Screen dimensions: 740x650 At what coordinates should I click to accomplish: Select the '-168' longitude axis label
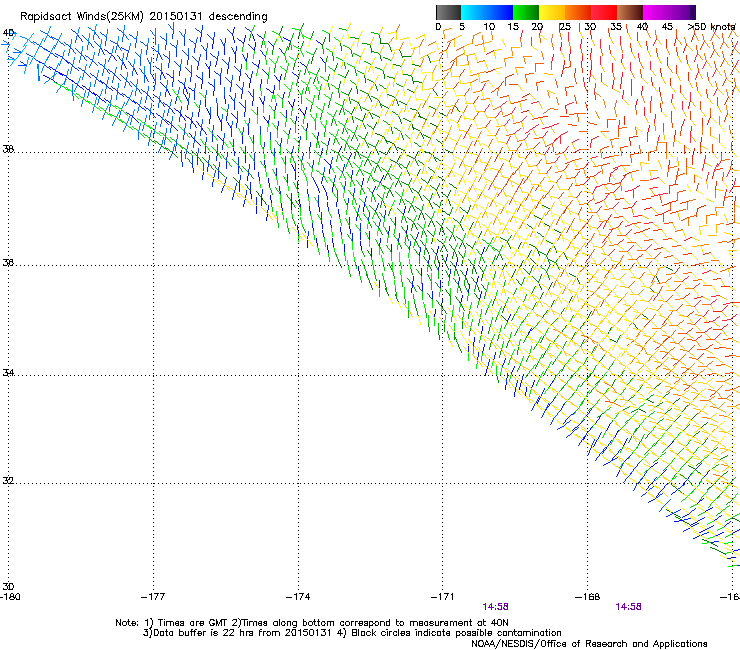click(x=587, y=597)
